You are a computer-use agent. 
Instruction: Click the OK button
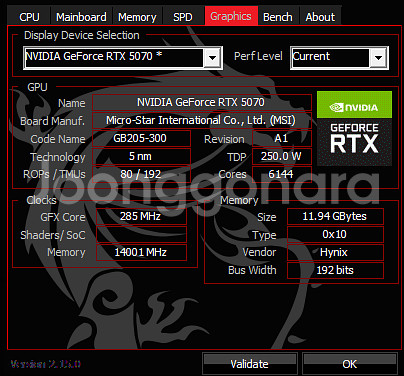point(350,364)
